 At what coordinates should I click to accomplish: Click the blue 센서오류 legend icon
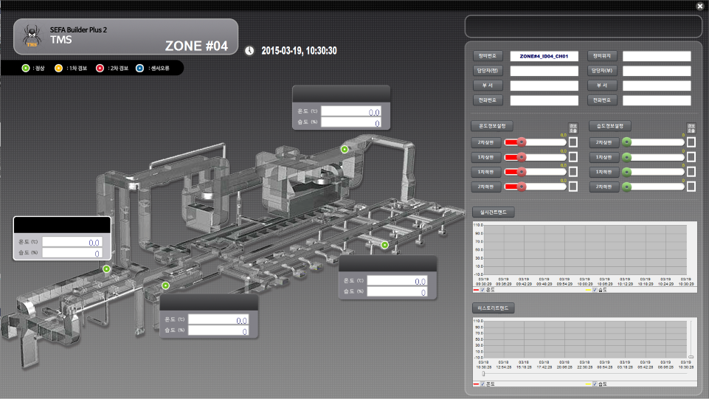coord(140,68)
